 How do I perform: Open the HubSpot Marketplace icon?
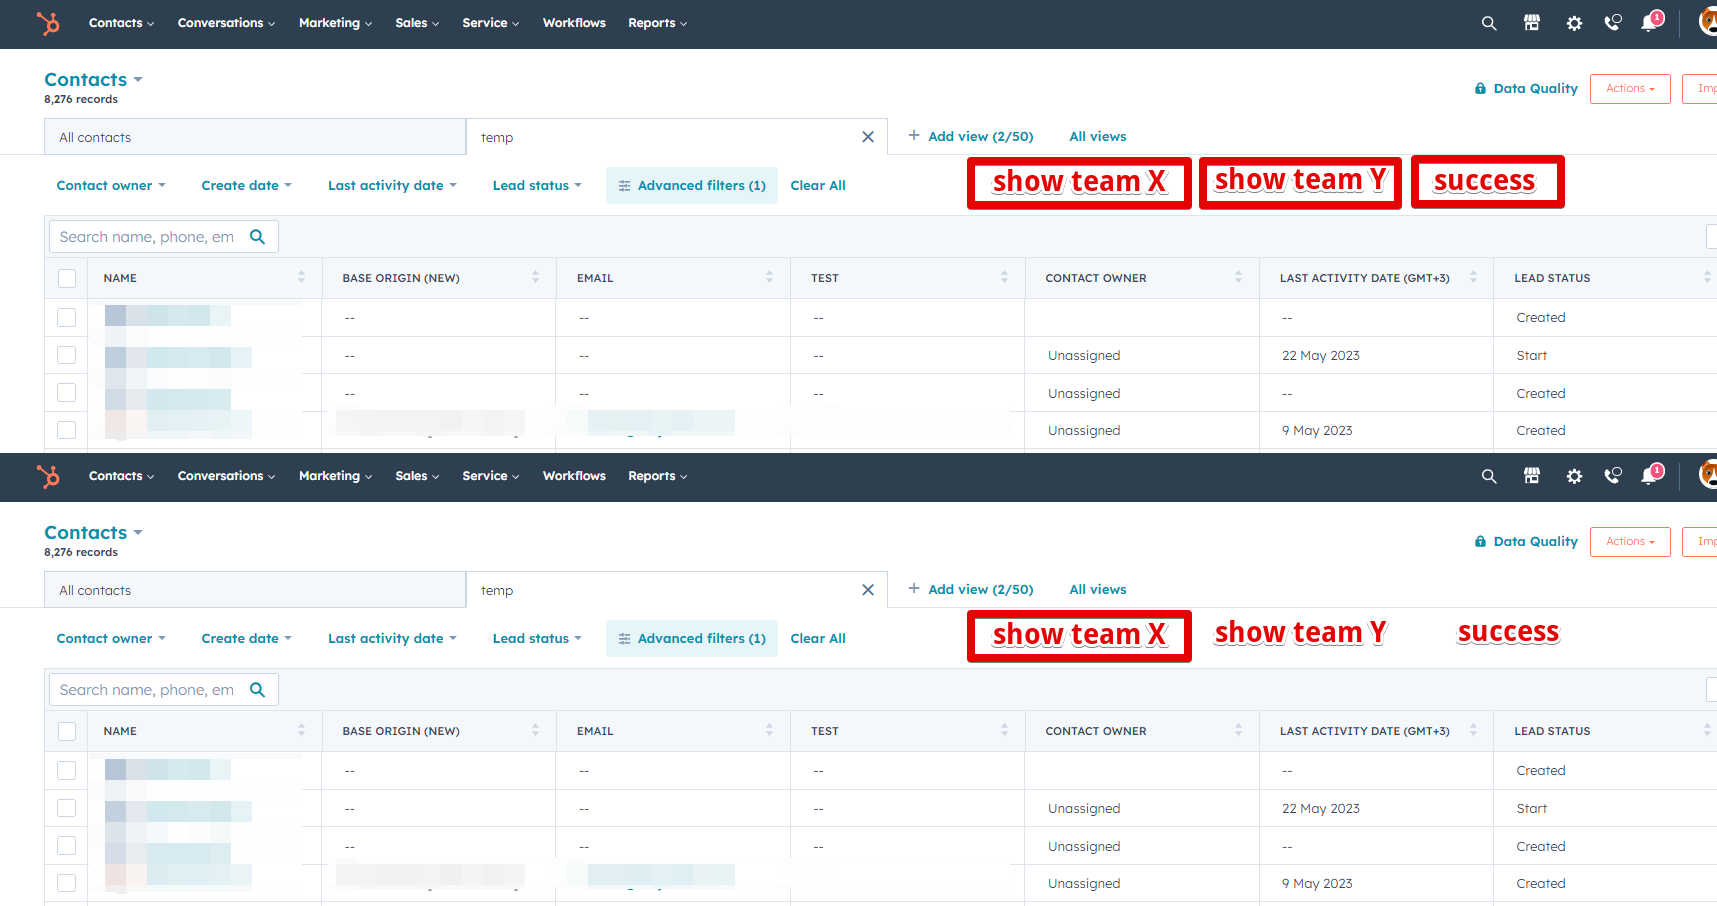(1532, 22)
